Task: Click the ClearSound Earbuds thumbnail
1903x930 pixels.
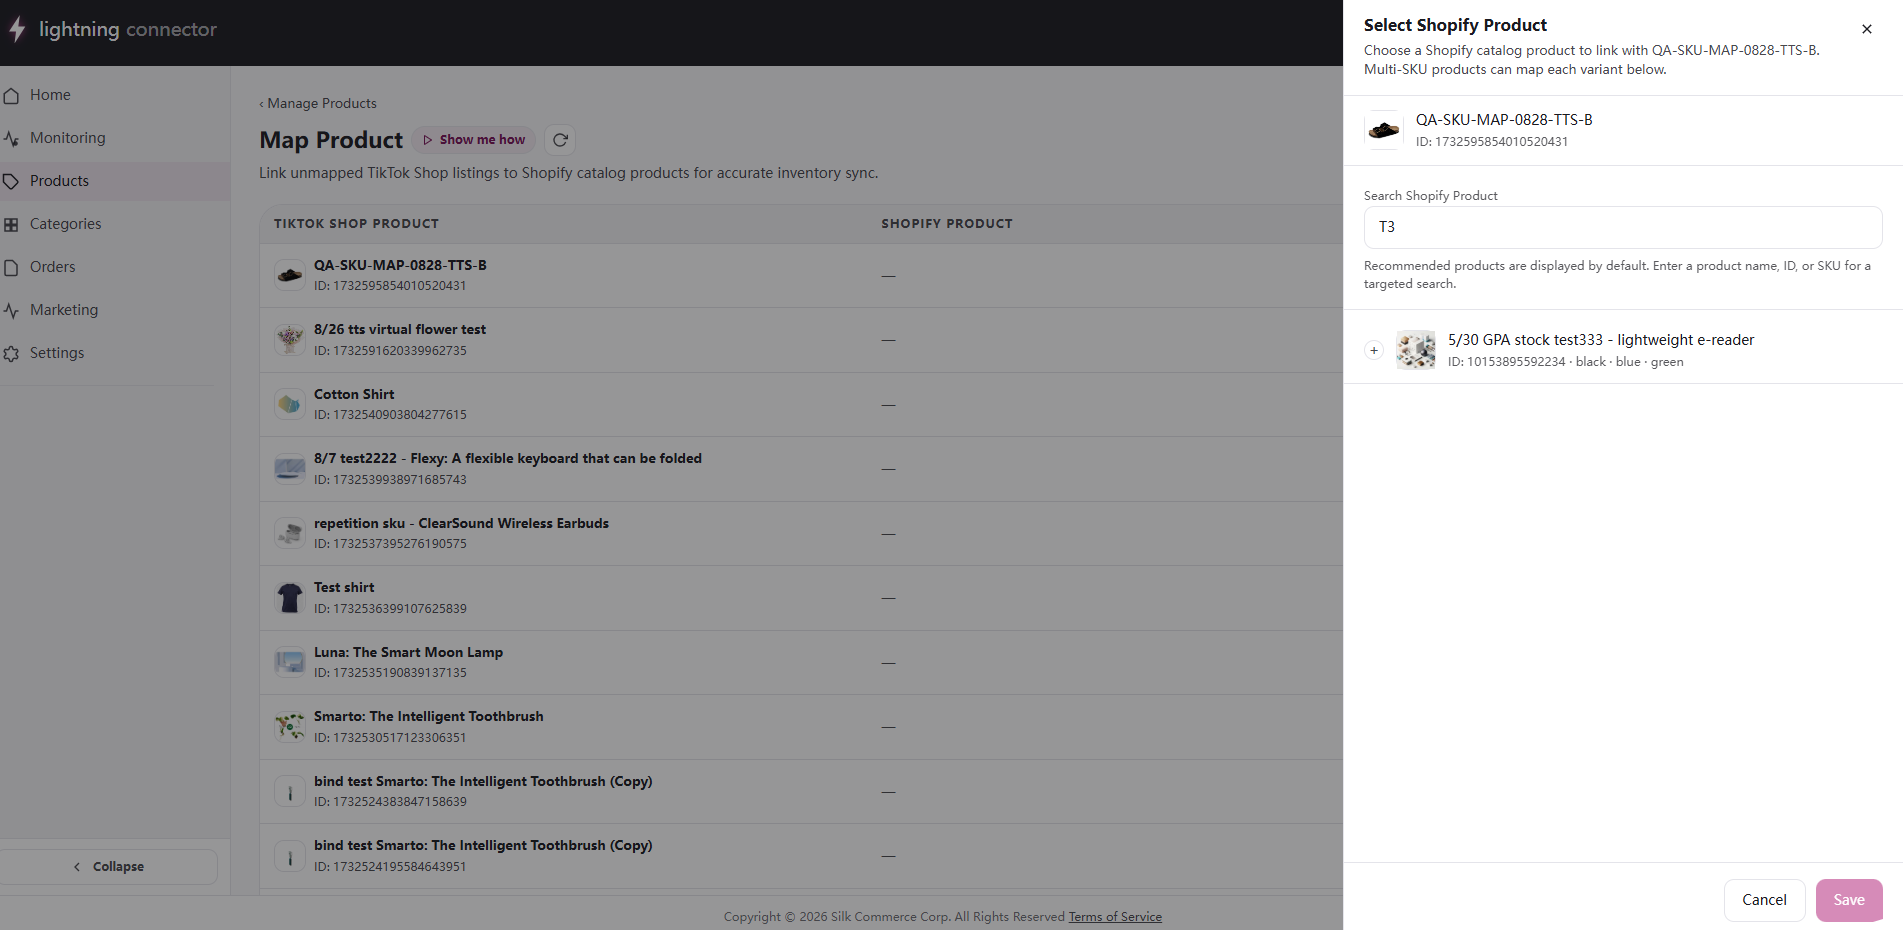Action: [290, 533]
